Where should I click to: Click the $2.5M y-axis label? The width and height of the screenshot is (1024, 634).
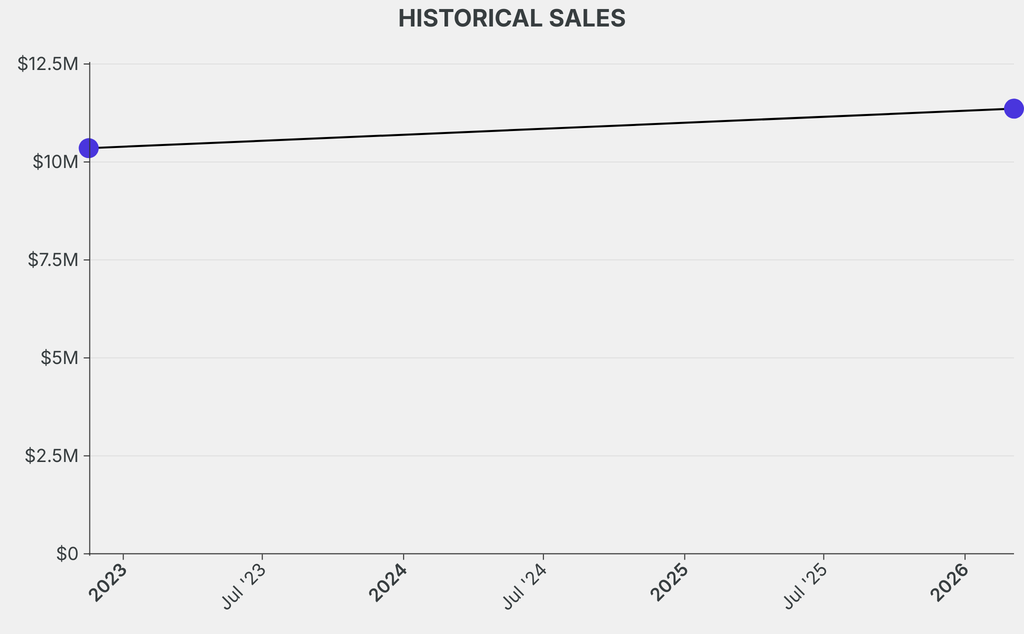(x=52, y=456)
